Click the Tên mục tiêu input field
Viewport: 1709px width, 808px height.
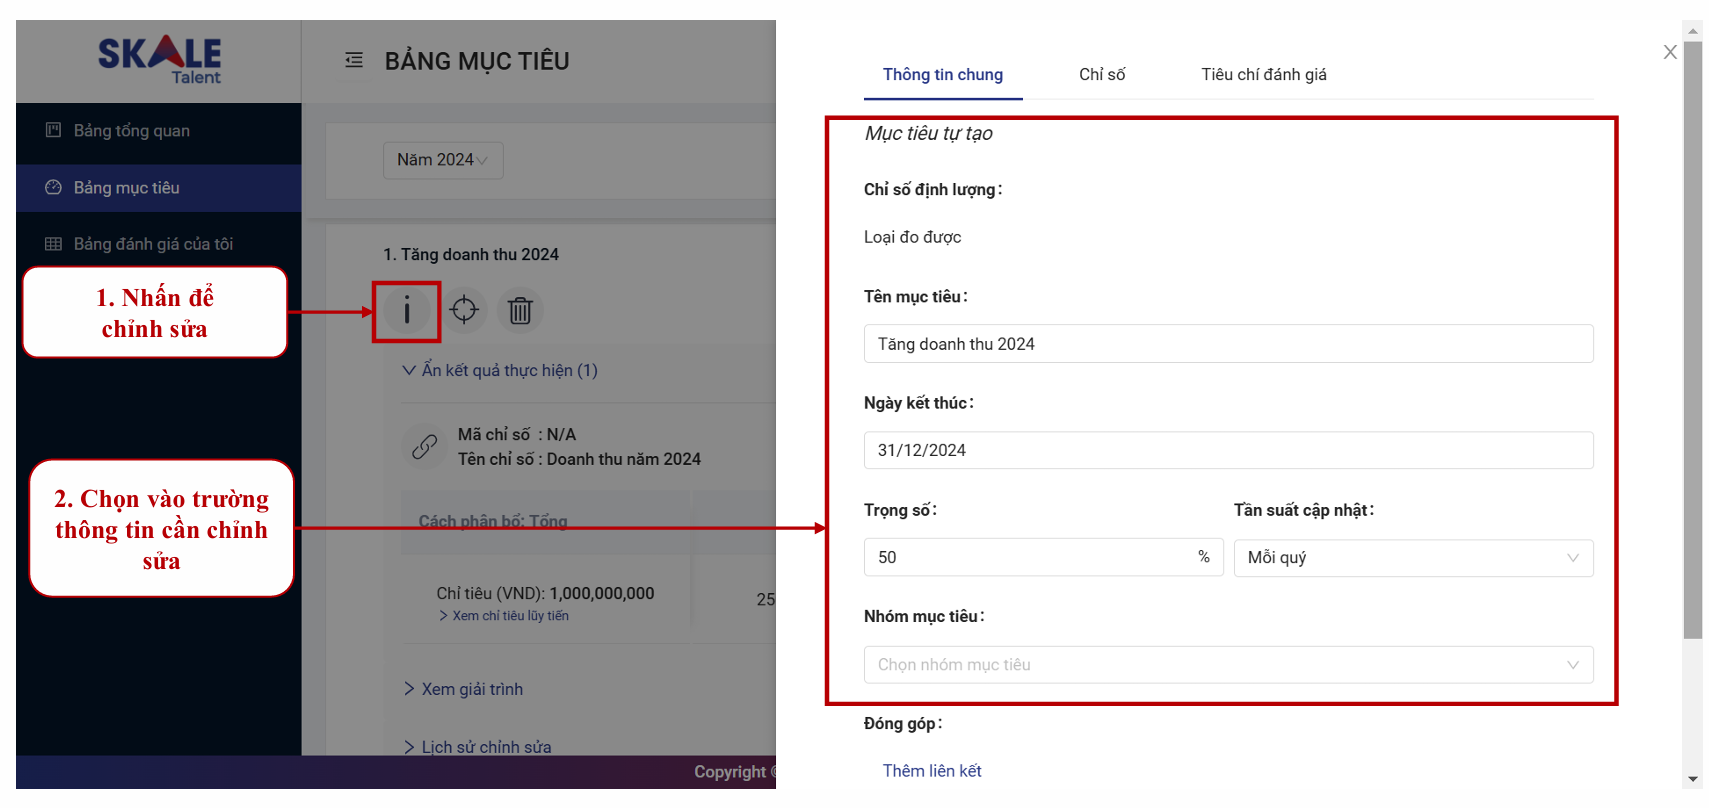point(1227,344)
